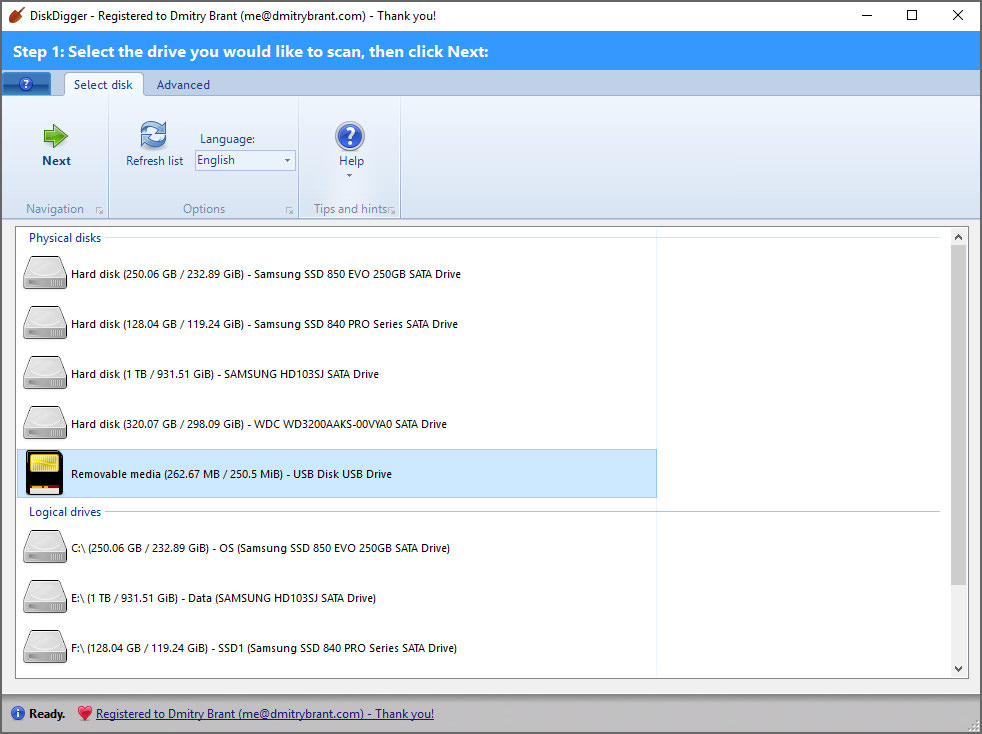
Task: Click the Next label
Action: (56, 161)
